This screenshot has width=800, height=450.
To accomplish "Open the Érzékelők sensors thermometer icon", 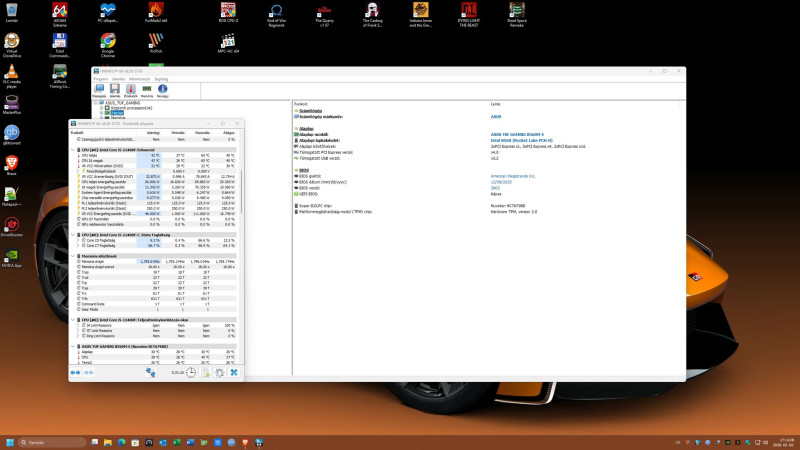I will pos(131,89).
